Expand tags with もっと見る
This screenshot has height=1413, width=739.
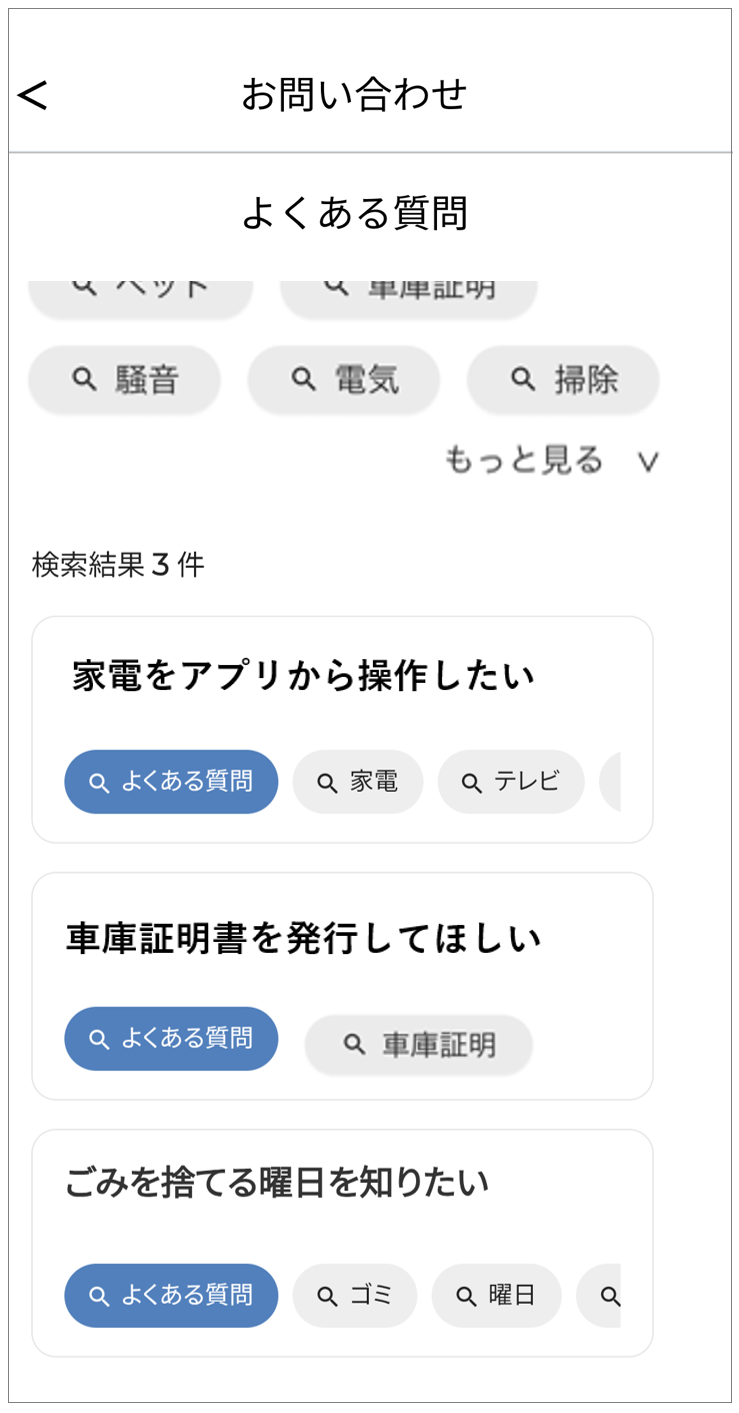pyautogui.click(x=525, y=460)
